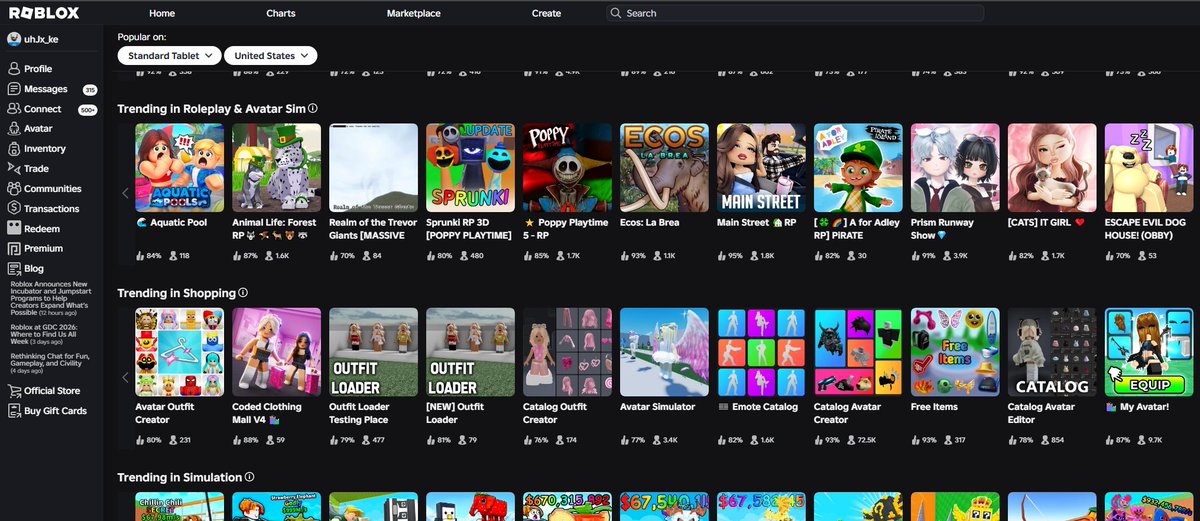Open the Trade sidebar icon

tap(14, 169)
